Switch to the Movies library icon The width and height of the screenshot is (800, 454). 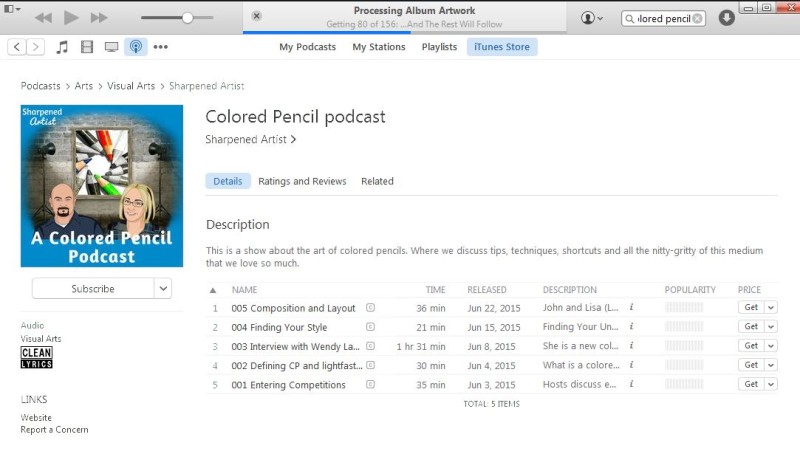point(87,47)
